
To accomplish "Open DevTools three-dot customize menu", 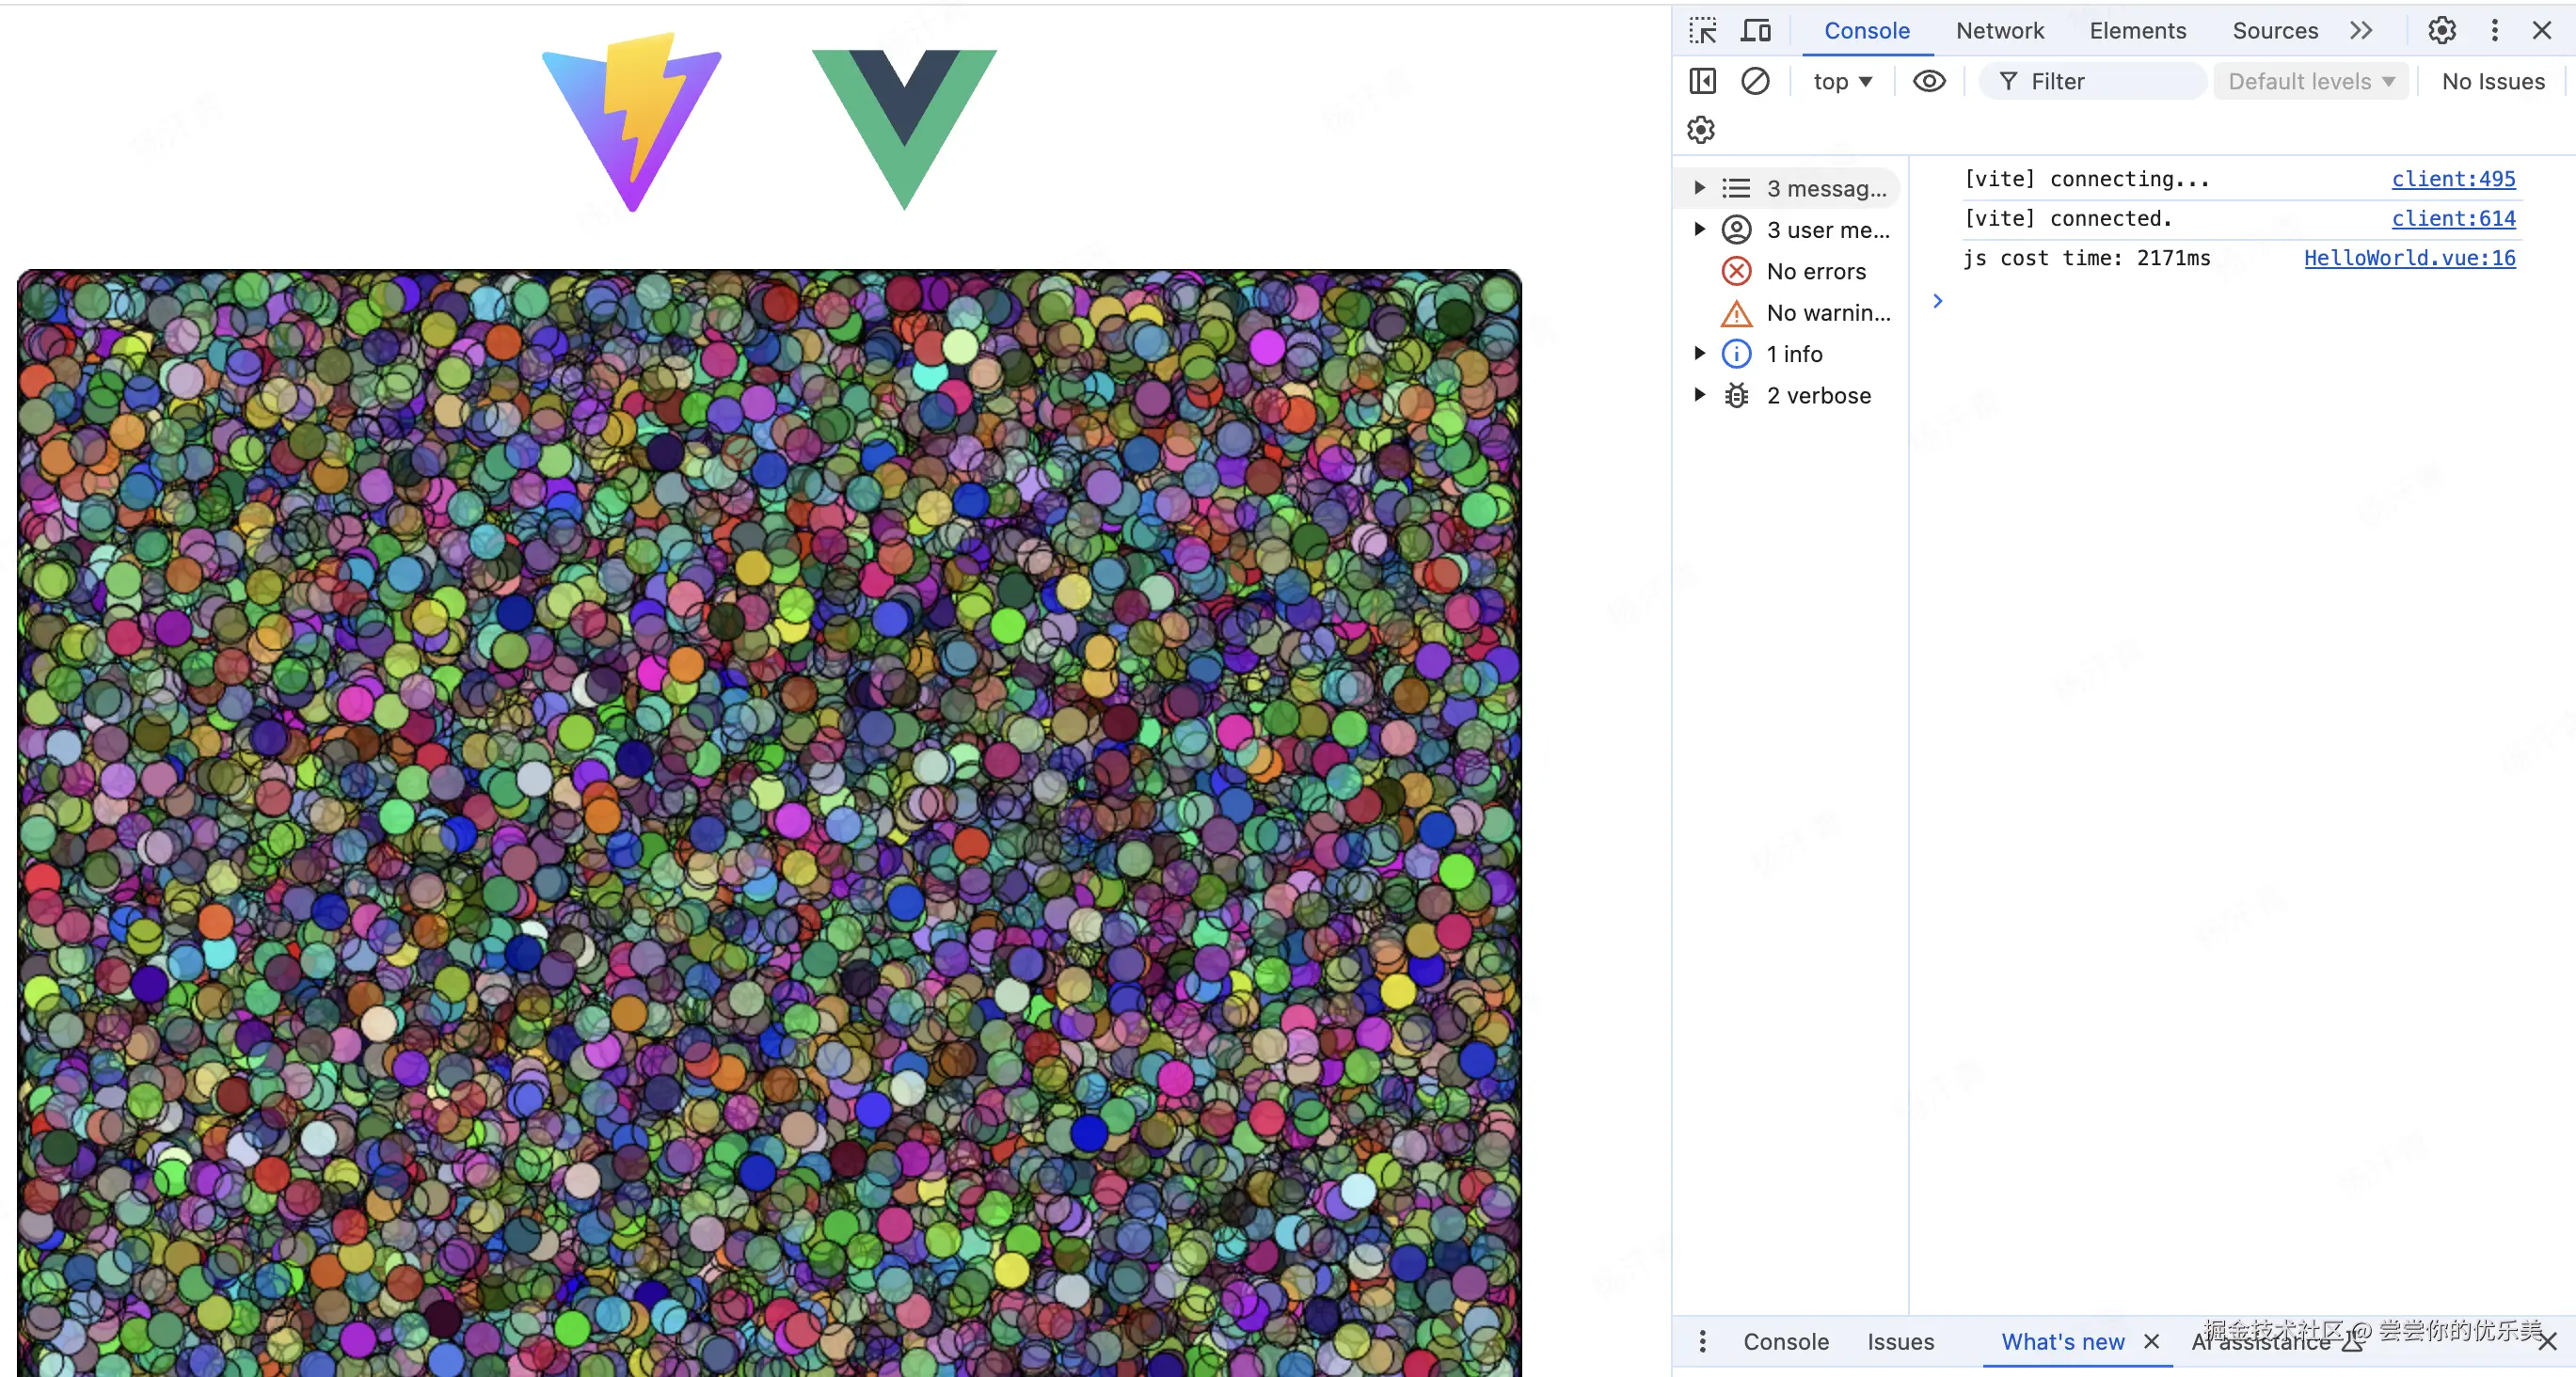I will pyautogui.click(x=2494, y=31).
